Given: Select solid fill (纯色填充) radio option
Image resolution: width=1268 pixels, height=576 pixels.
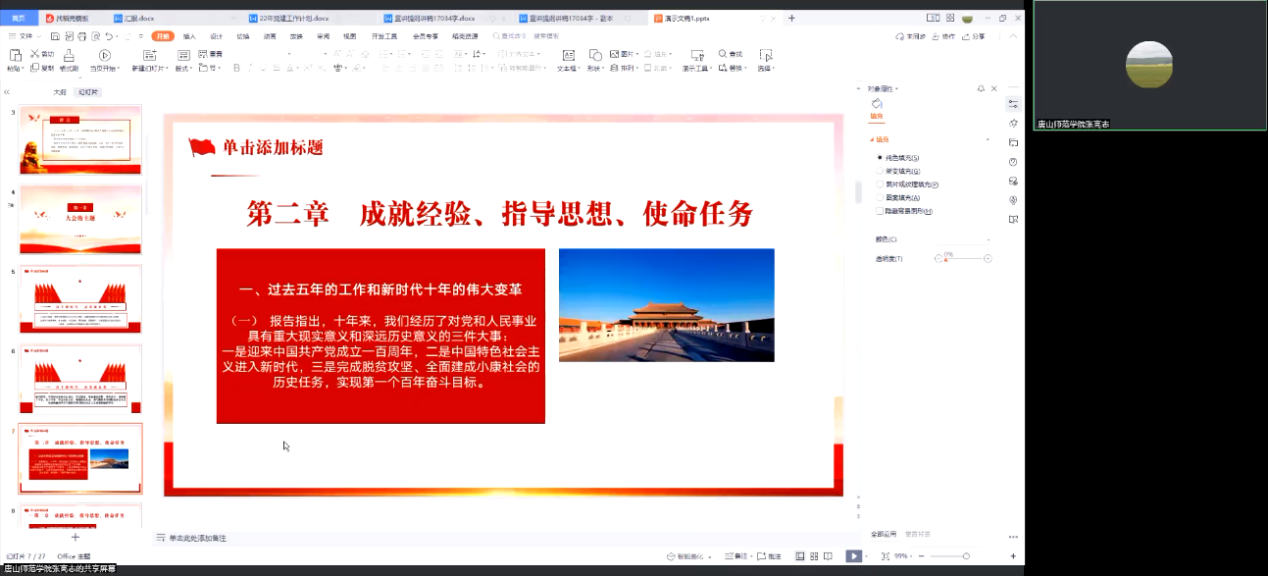Looking at the screenshot, I should click(880, 158).
